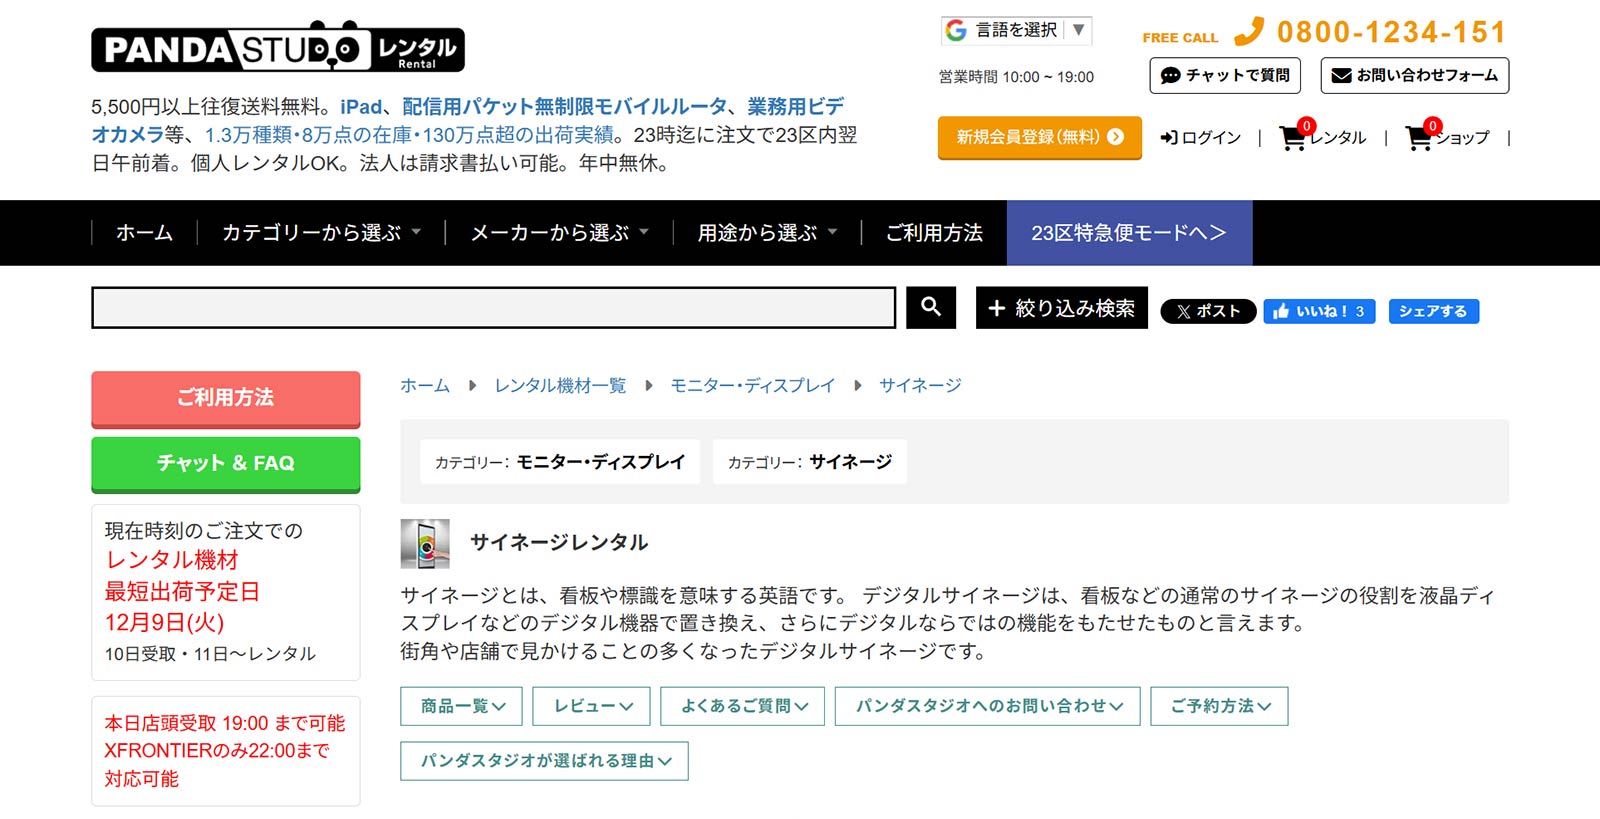The image size is (1600, 819).
Task: Click the iPad link in header text
Action: [361, 107]
